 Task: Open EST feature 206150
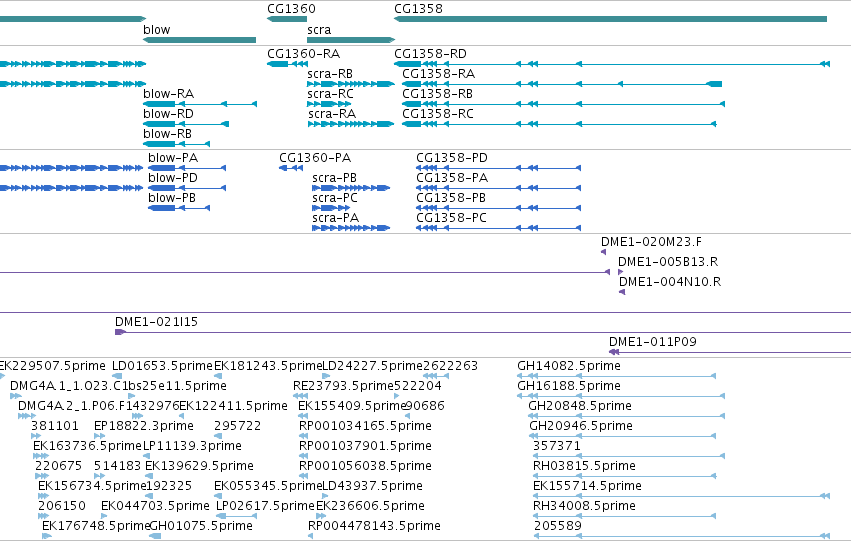[x=43, y=517]
